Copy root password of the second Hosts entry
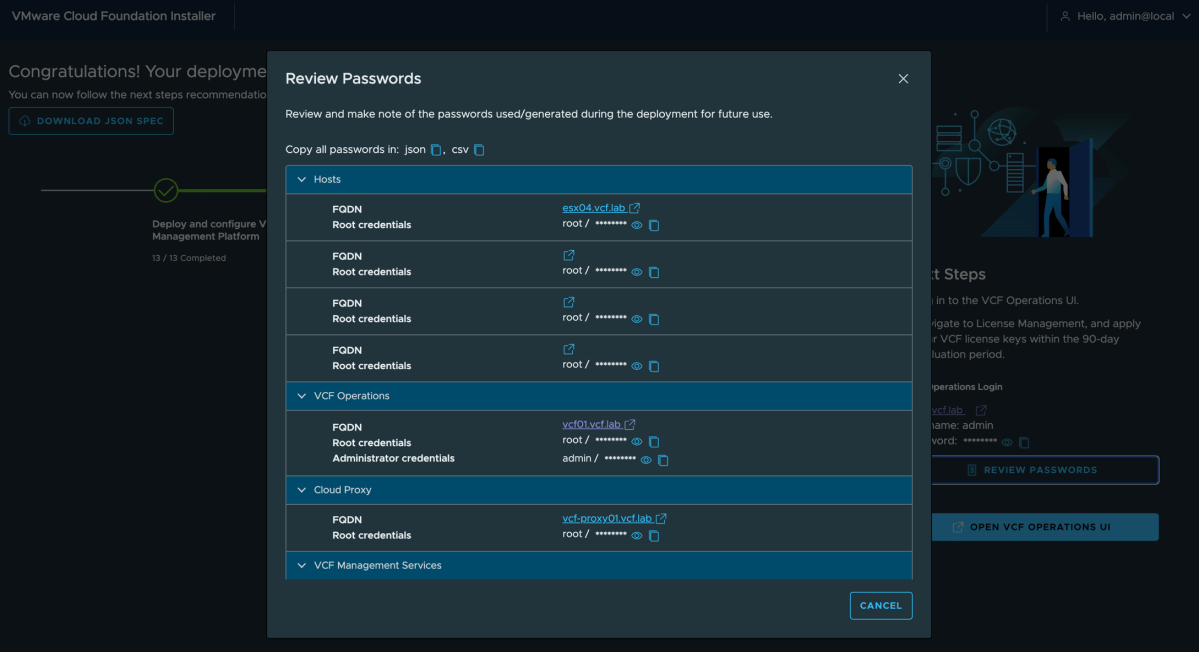1199x652 pixels. [654, 272]
